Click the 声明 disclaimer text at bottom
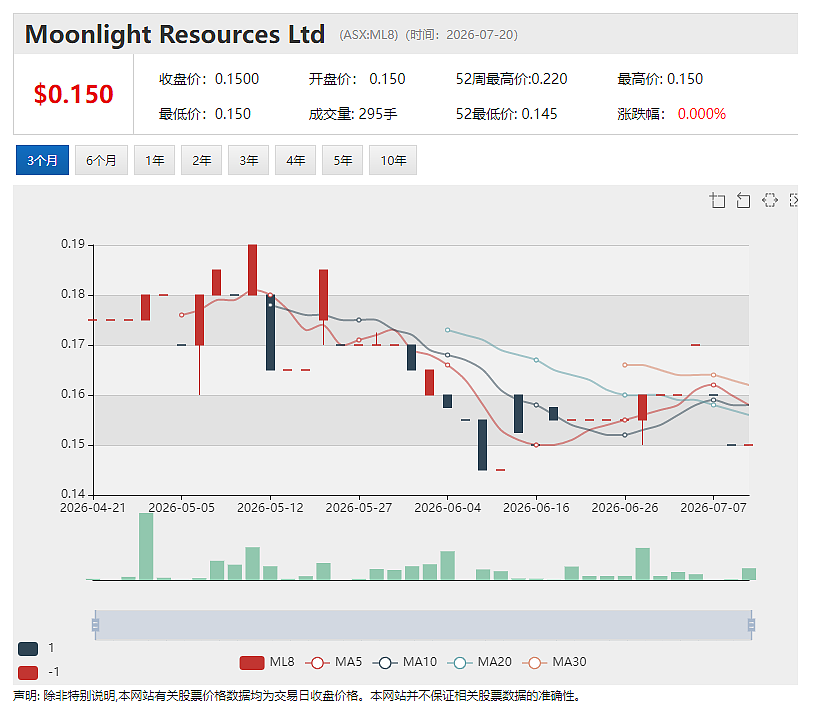This screenshot has width=816, height=716. point(297,696)
